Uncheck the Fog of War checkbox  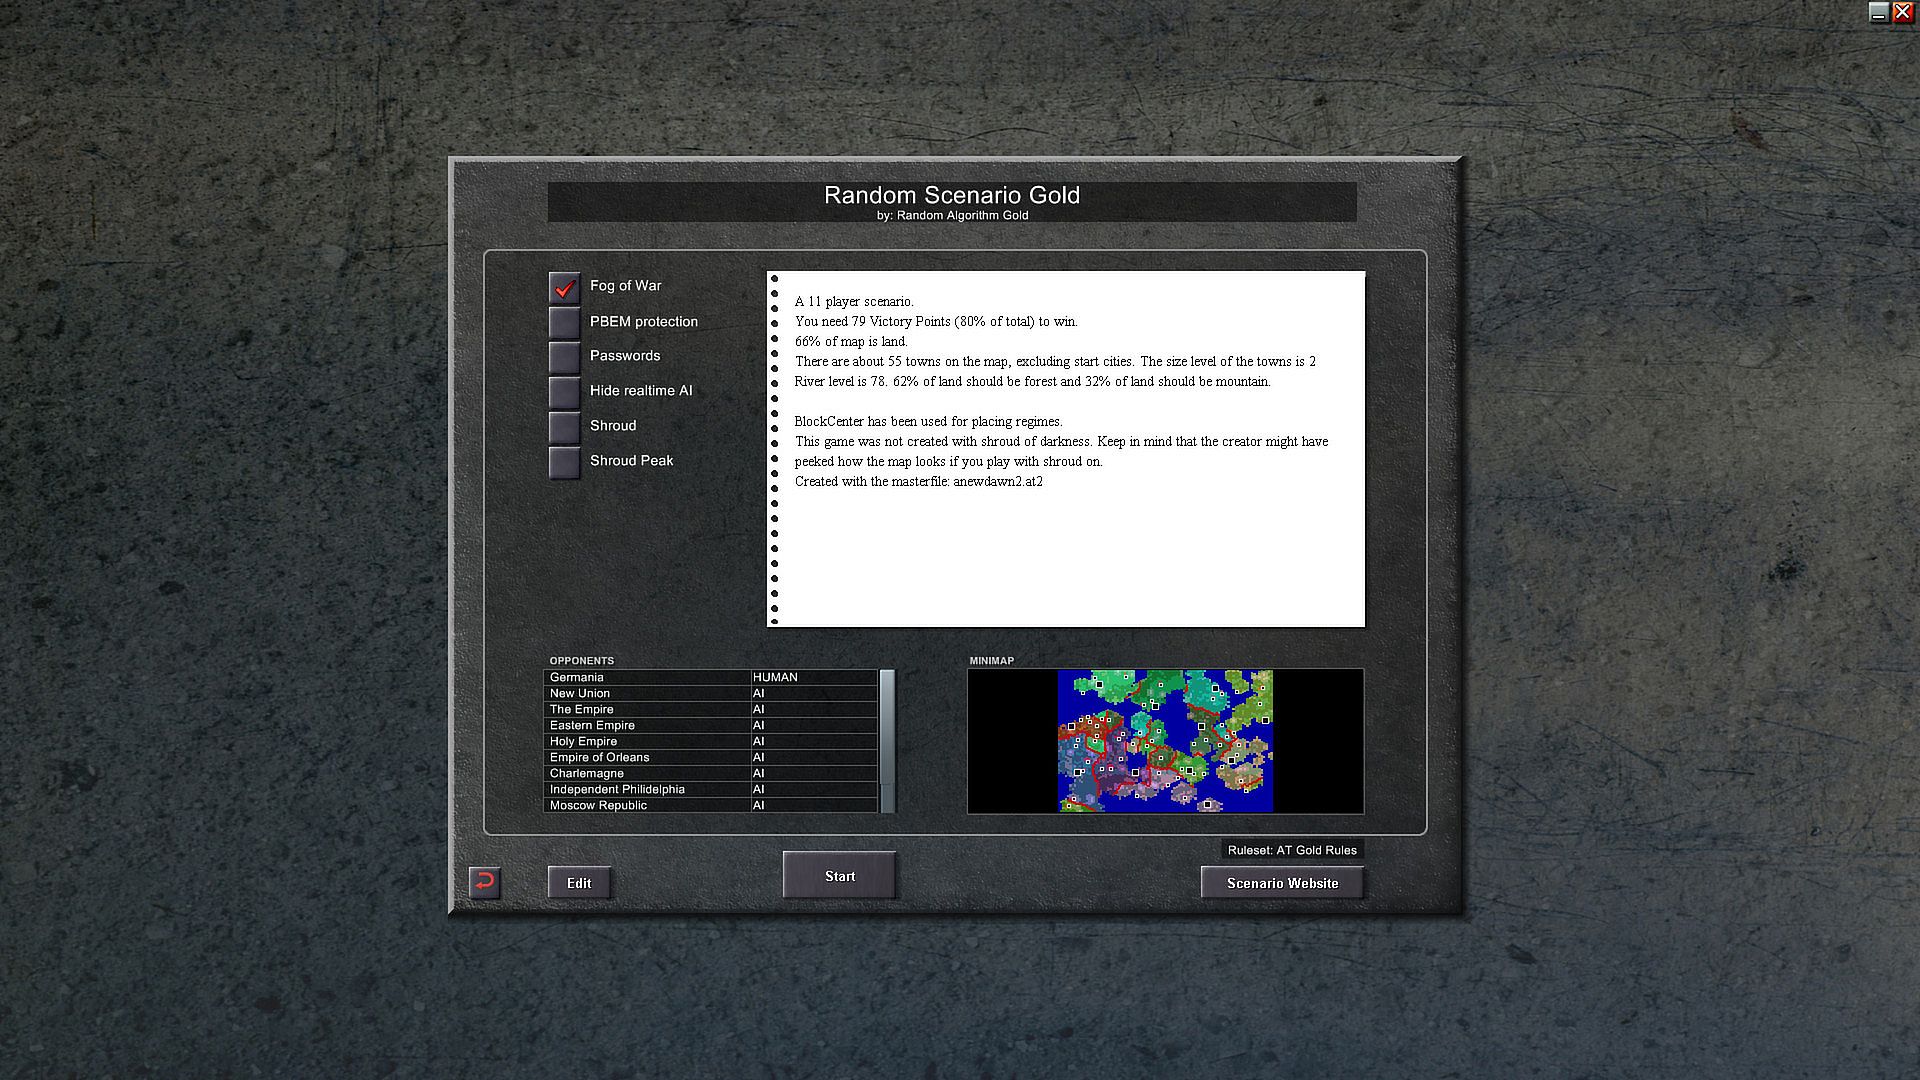tap(564, 287)
